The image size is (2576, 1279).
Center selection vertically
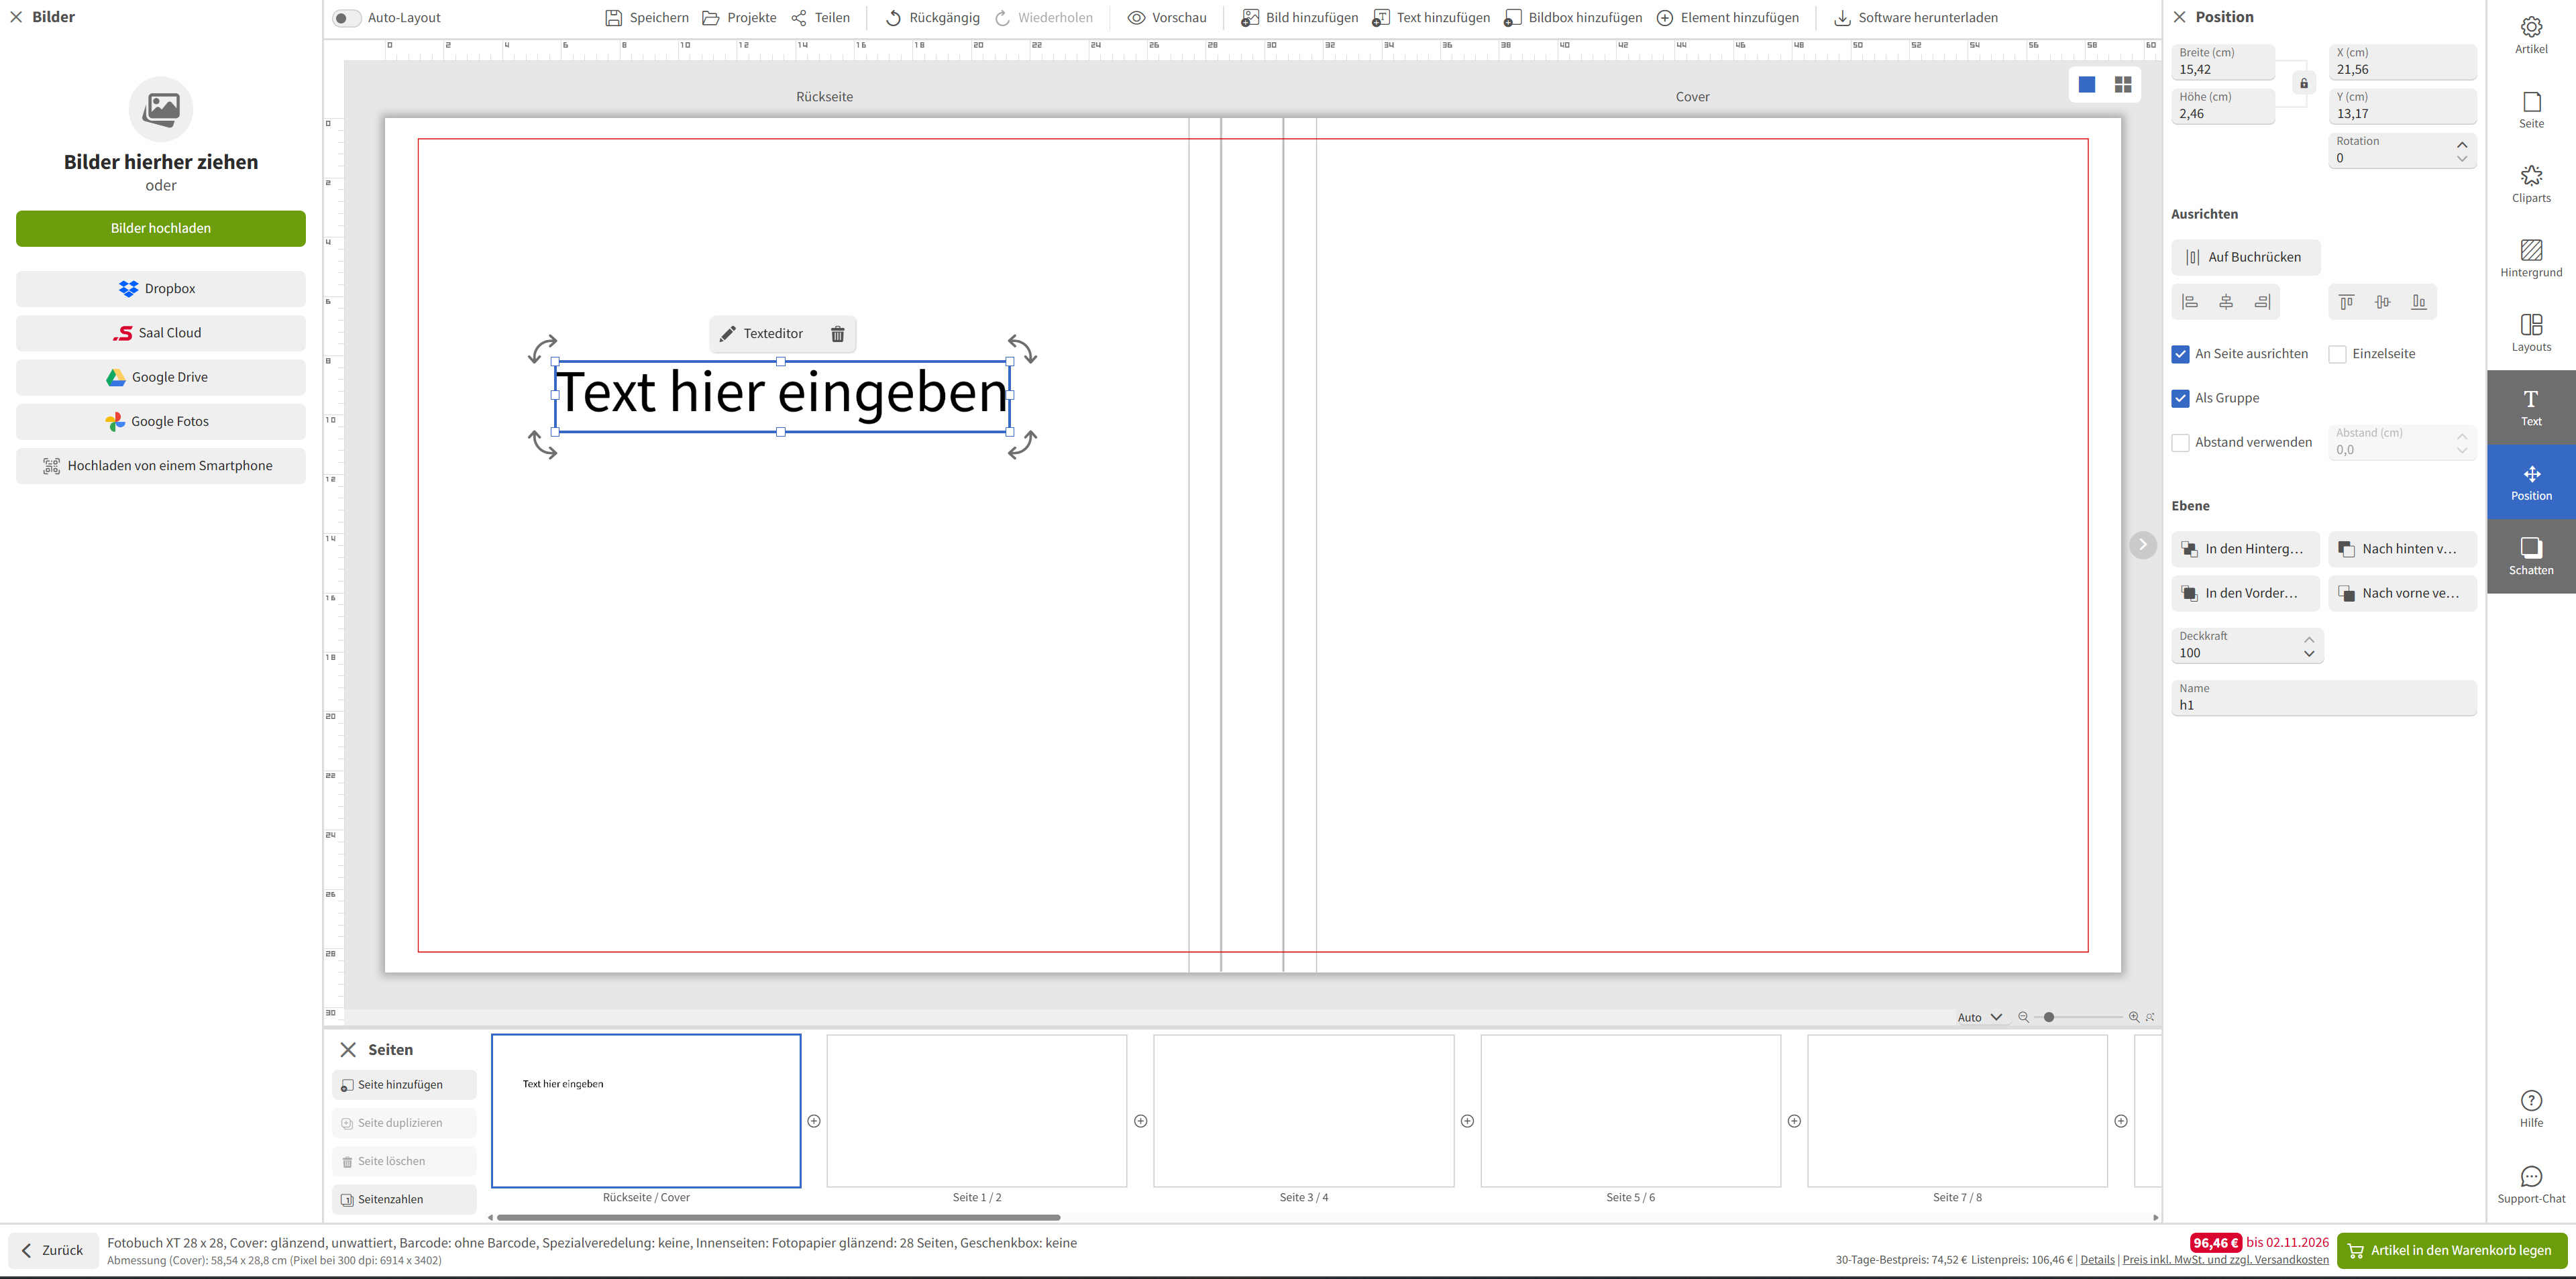(2383, 302)
